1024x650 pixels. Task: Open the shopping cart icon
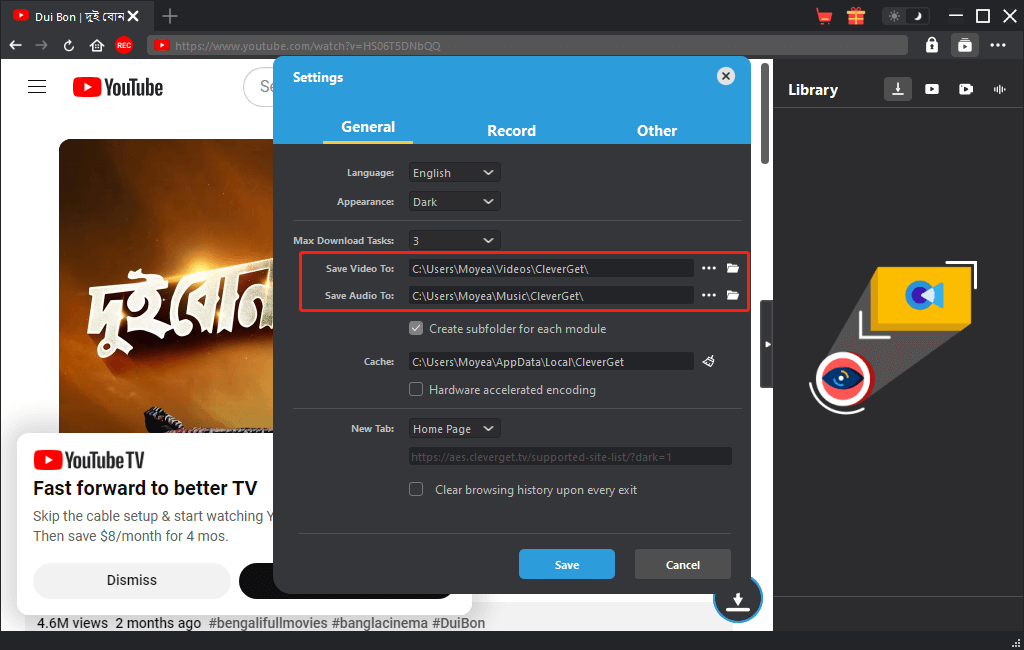click(824, 16)
